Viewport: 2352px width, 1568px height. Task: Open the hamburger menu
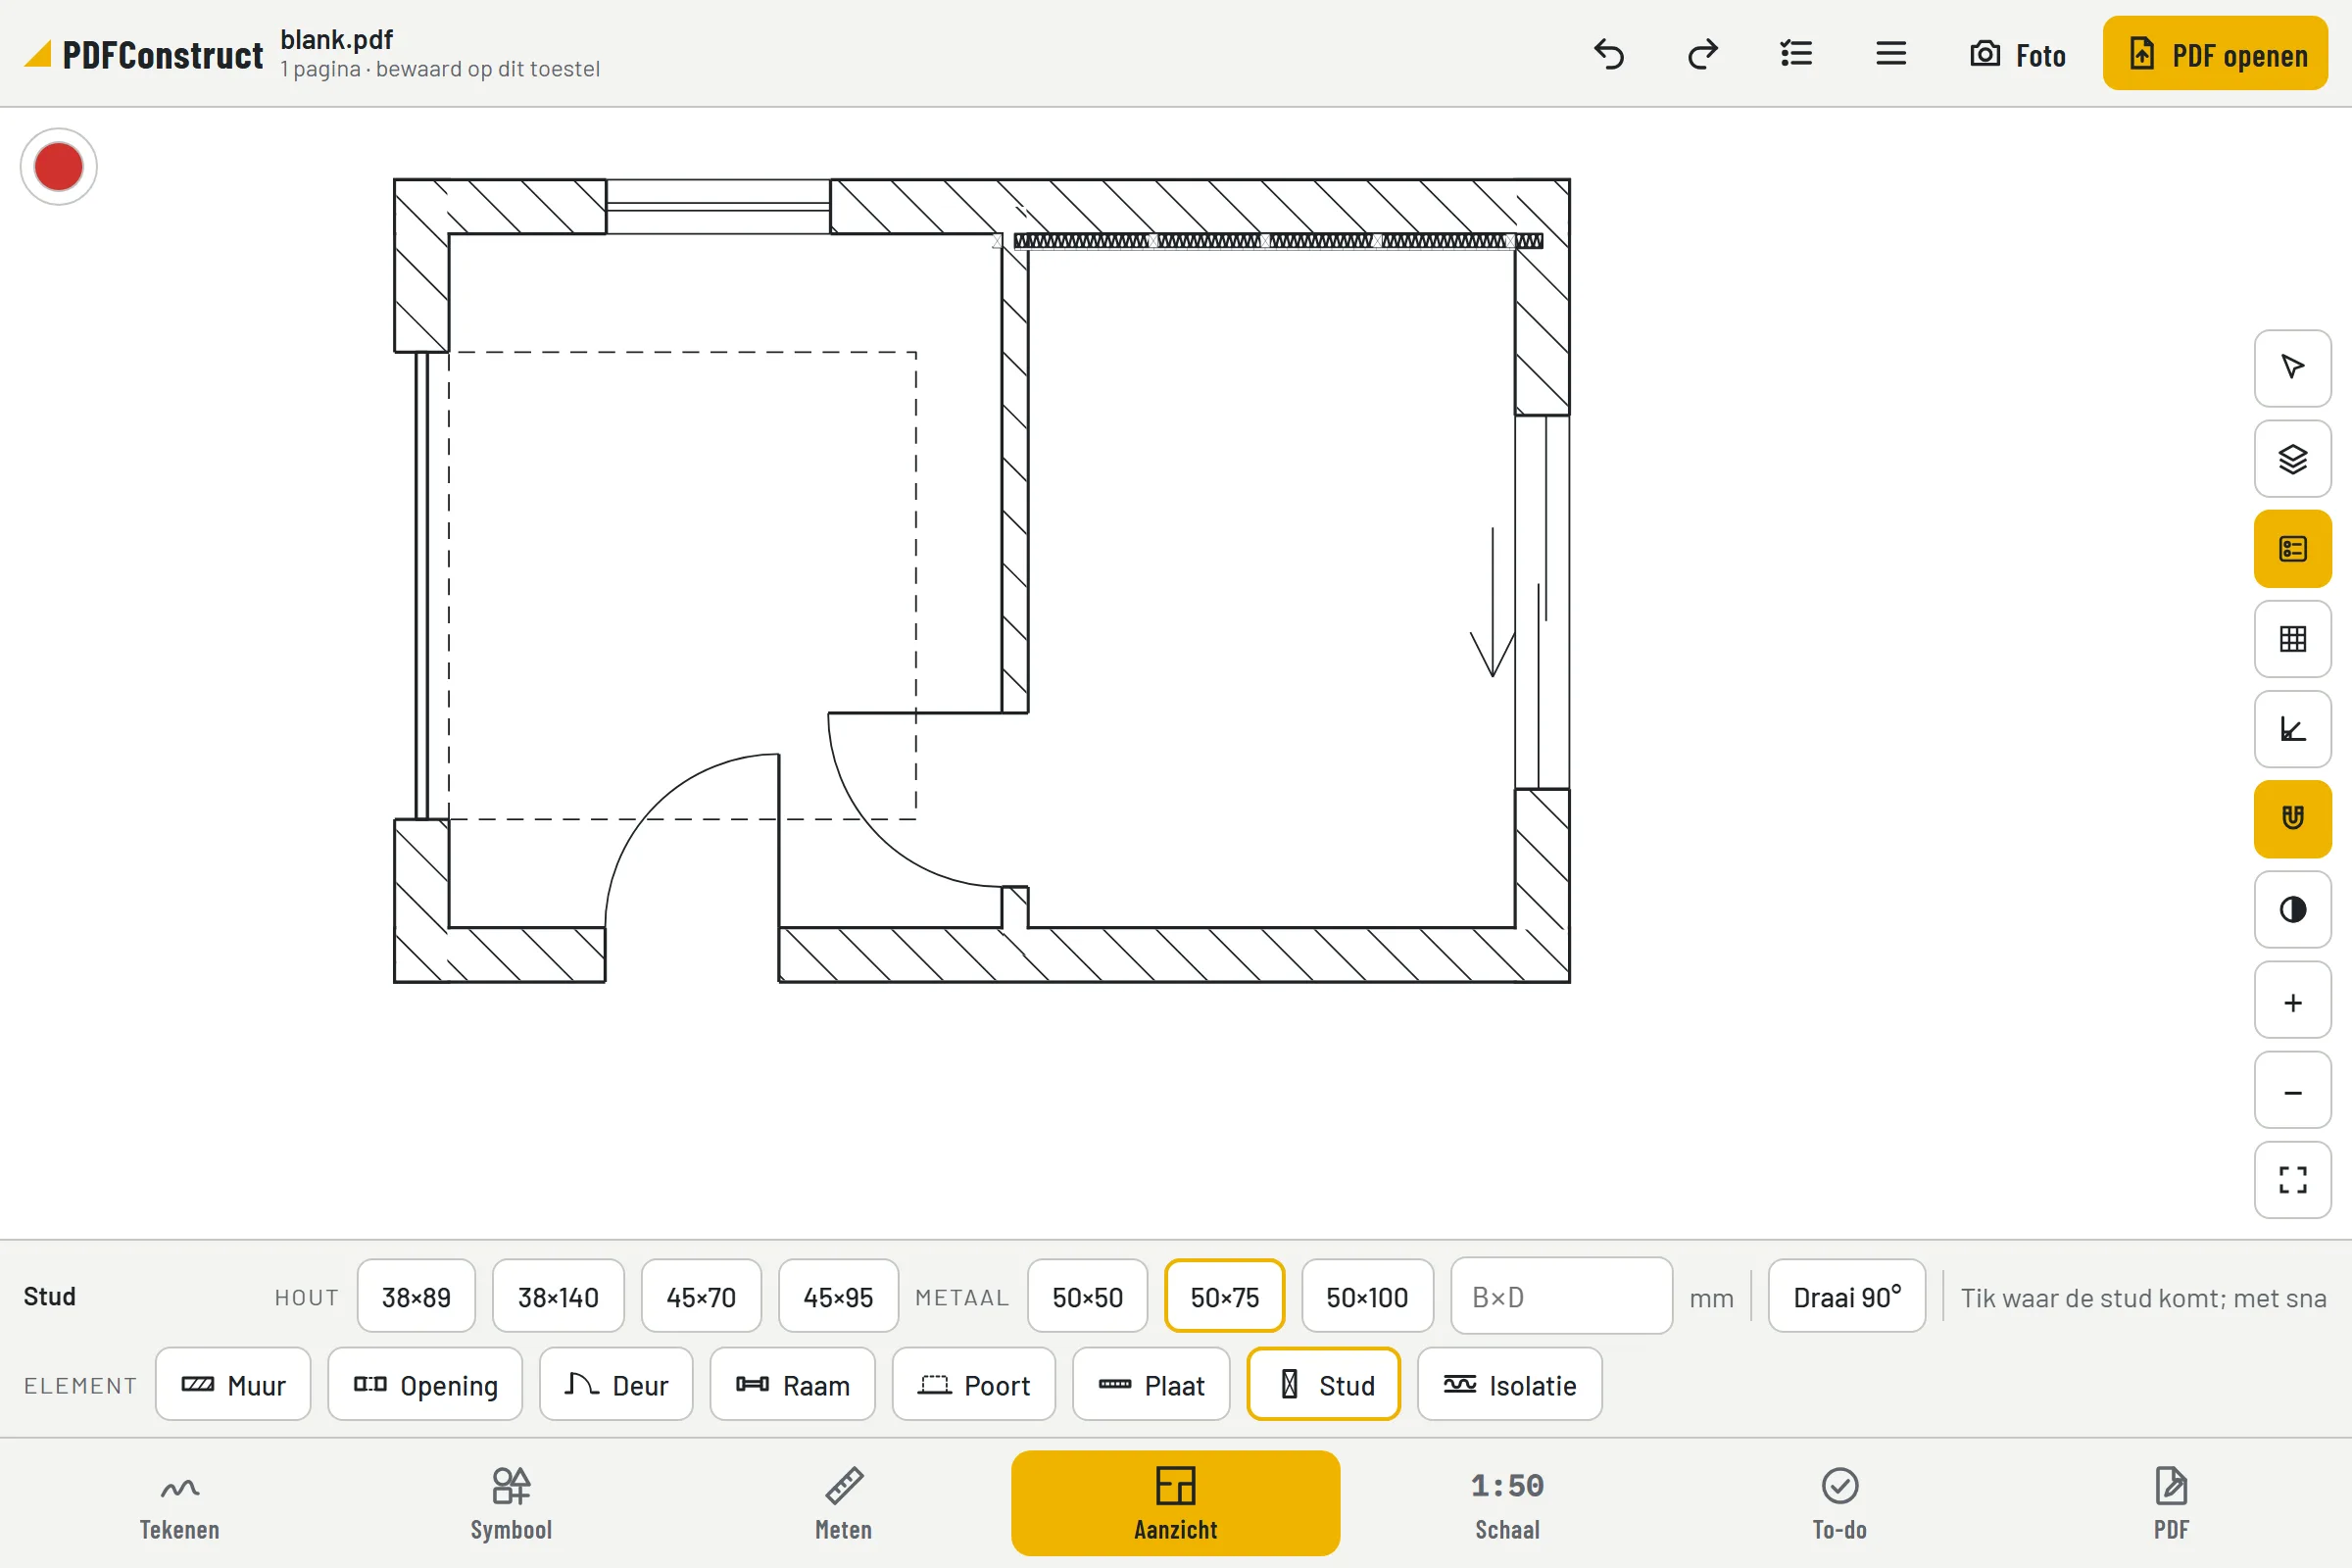tap(1890, 53)
